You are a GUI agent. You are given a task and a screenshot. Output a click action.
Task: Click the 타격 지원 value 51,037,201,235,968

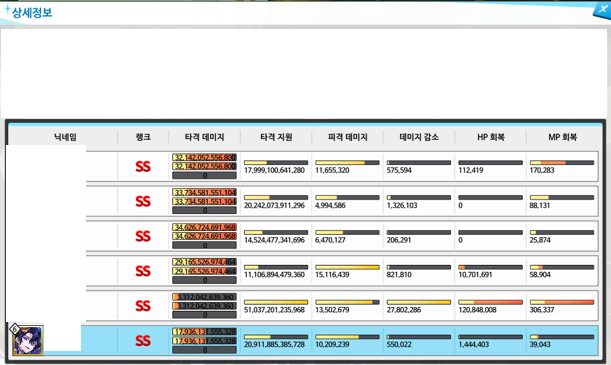point(274,310)
